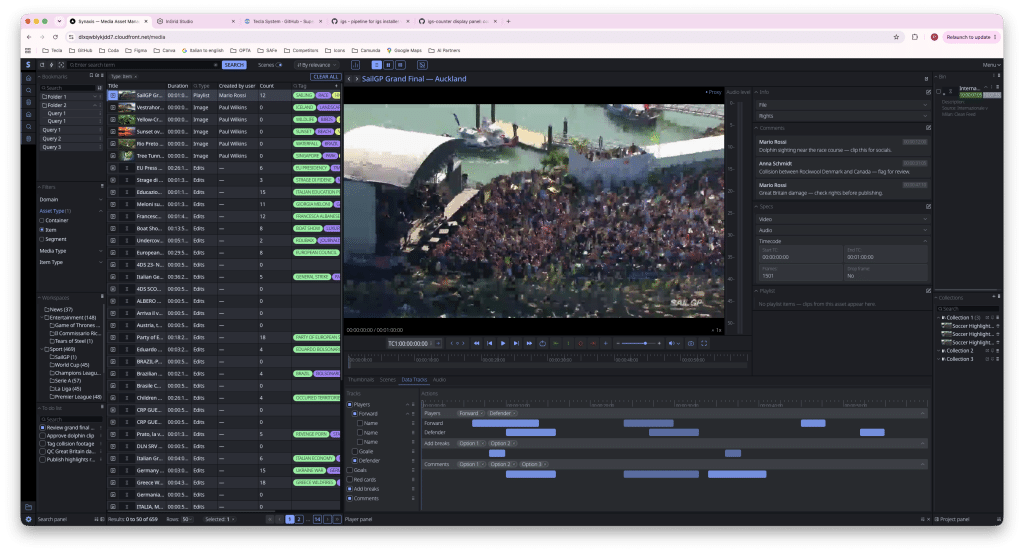The height and width of the screenshot is (553, 1024).
Task: Go to results page 2
Action: tap(298, 520)
